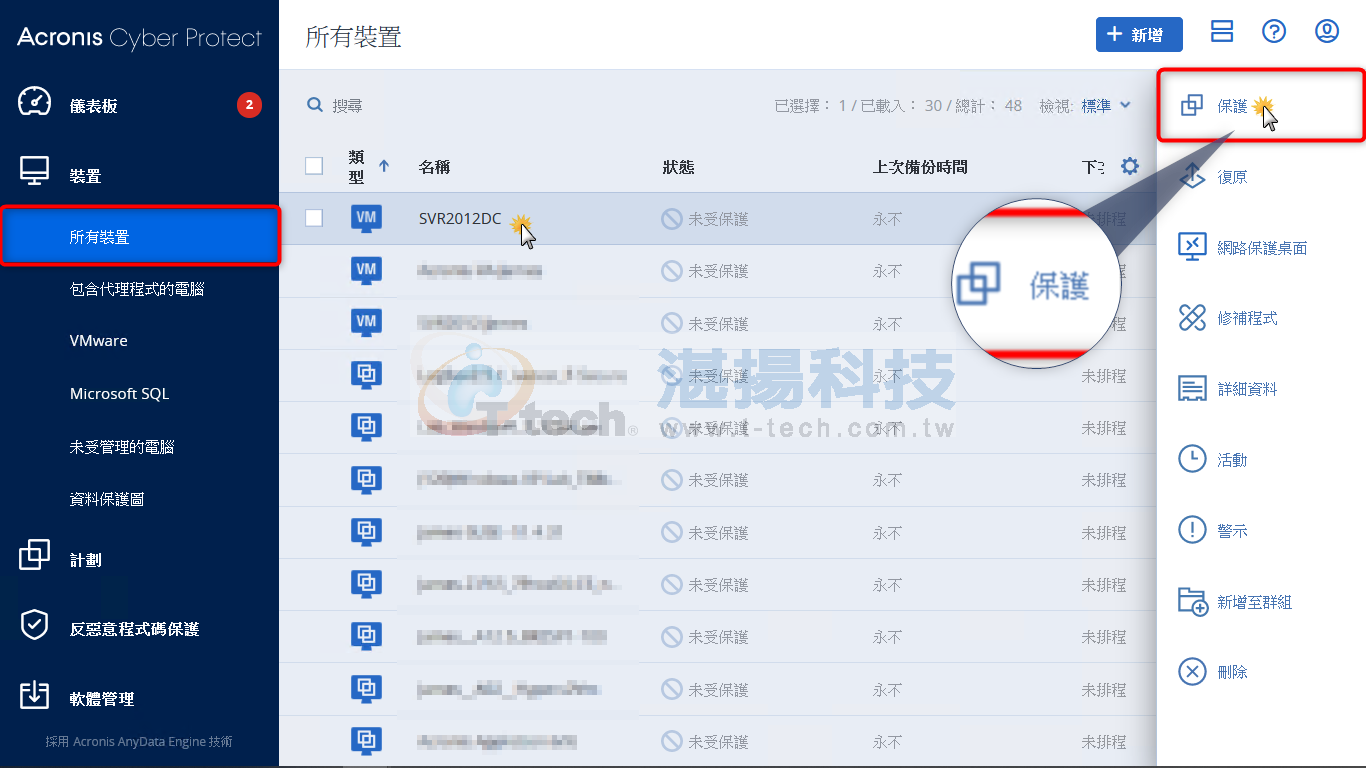Click the 軟體管理 label in sidebar
The width and height of the screenshot is (1366, 768).
coord(101,699)
